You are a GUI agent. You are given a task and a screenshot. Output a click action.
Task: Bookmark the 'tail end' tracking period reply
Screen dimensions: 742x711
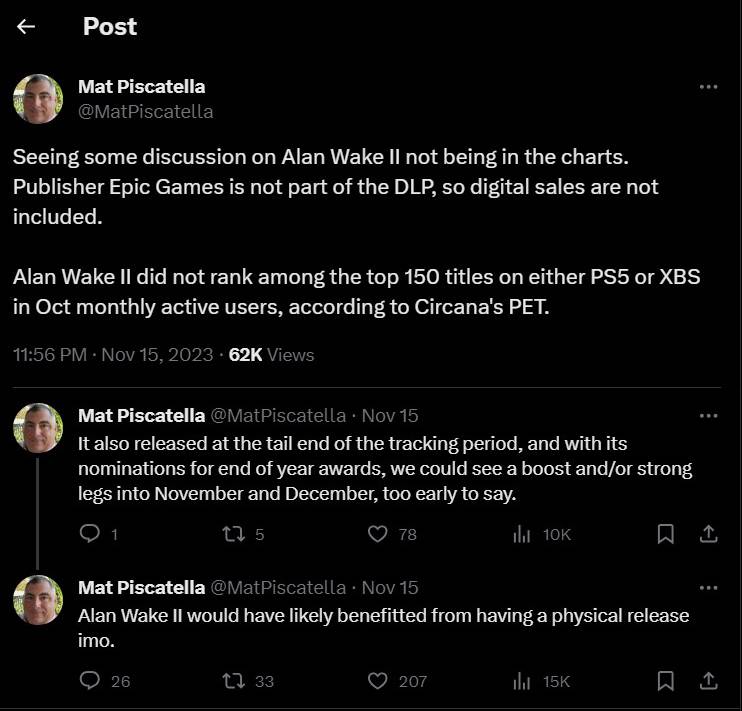click(x=665, y=535)
